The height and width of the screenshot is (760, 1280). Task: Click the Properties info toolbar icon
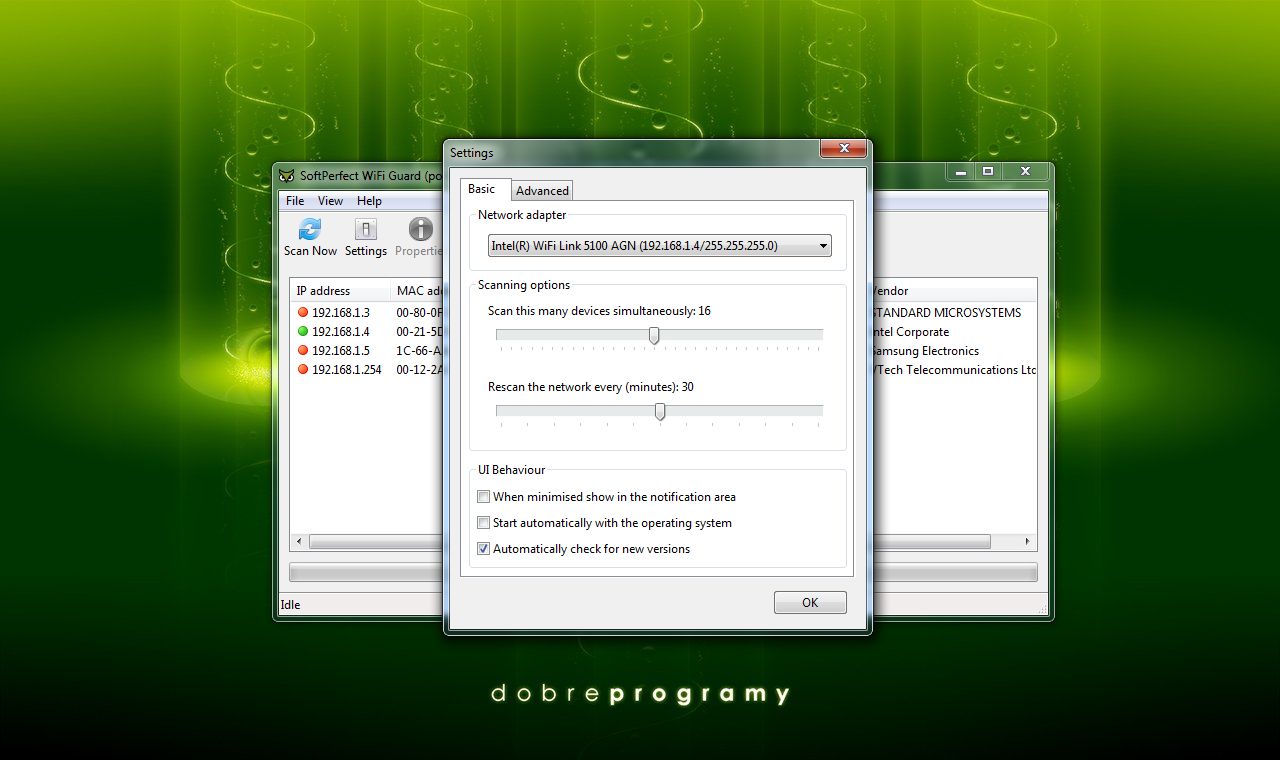click(x=421, y=229)
